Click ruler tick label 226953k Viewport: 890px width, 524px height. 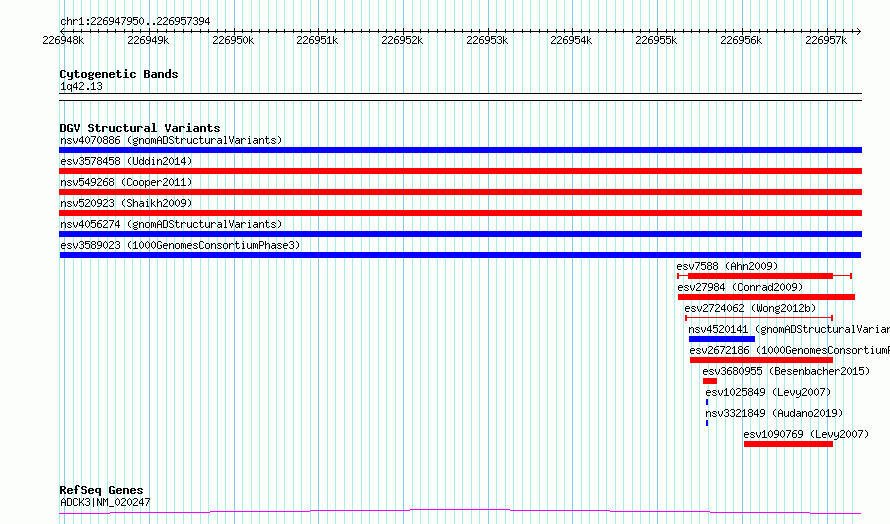[x=487, y=40]
